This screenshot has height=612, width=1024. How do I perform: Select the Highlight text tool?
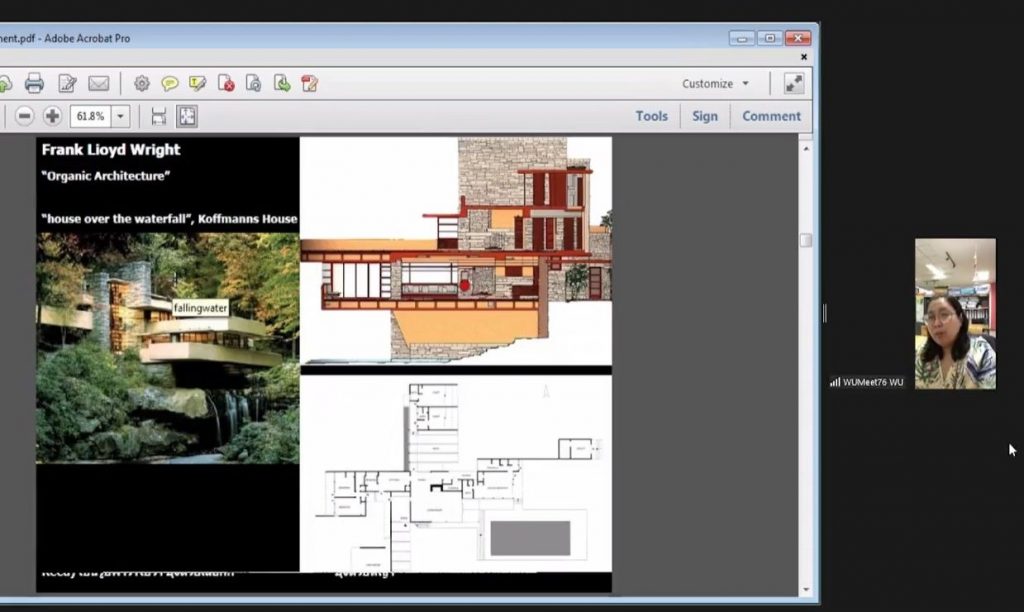[x=198, y=83]
